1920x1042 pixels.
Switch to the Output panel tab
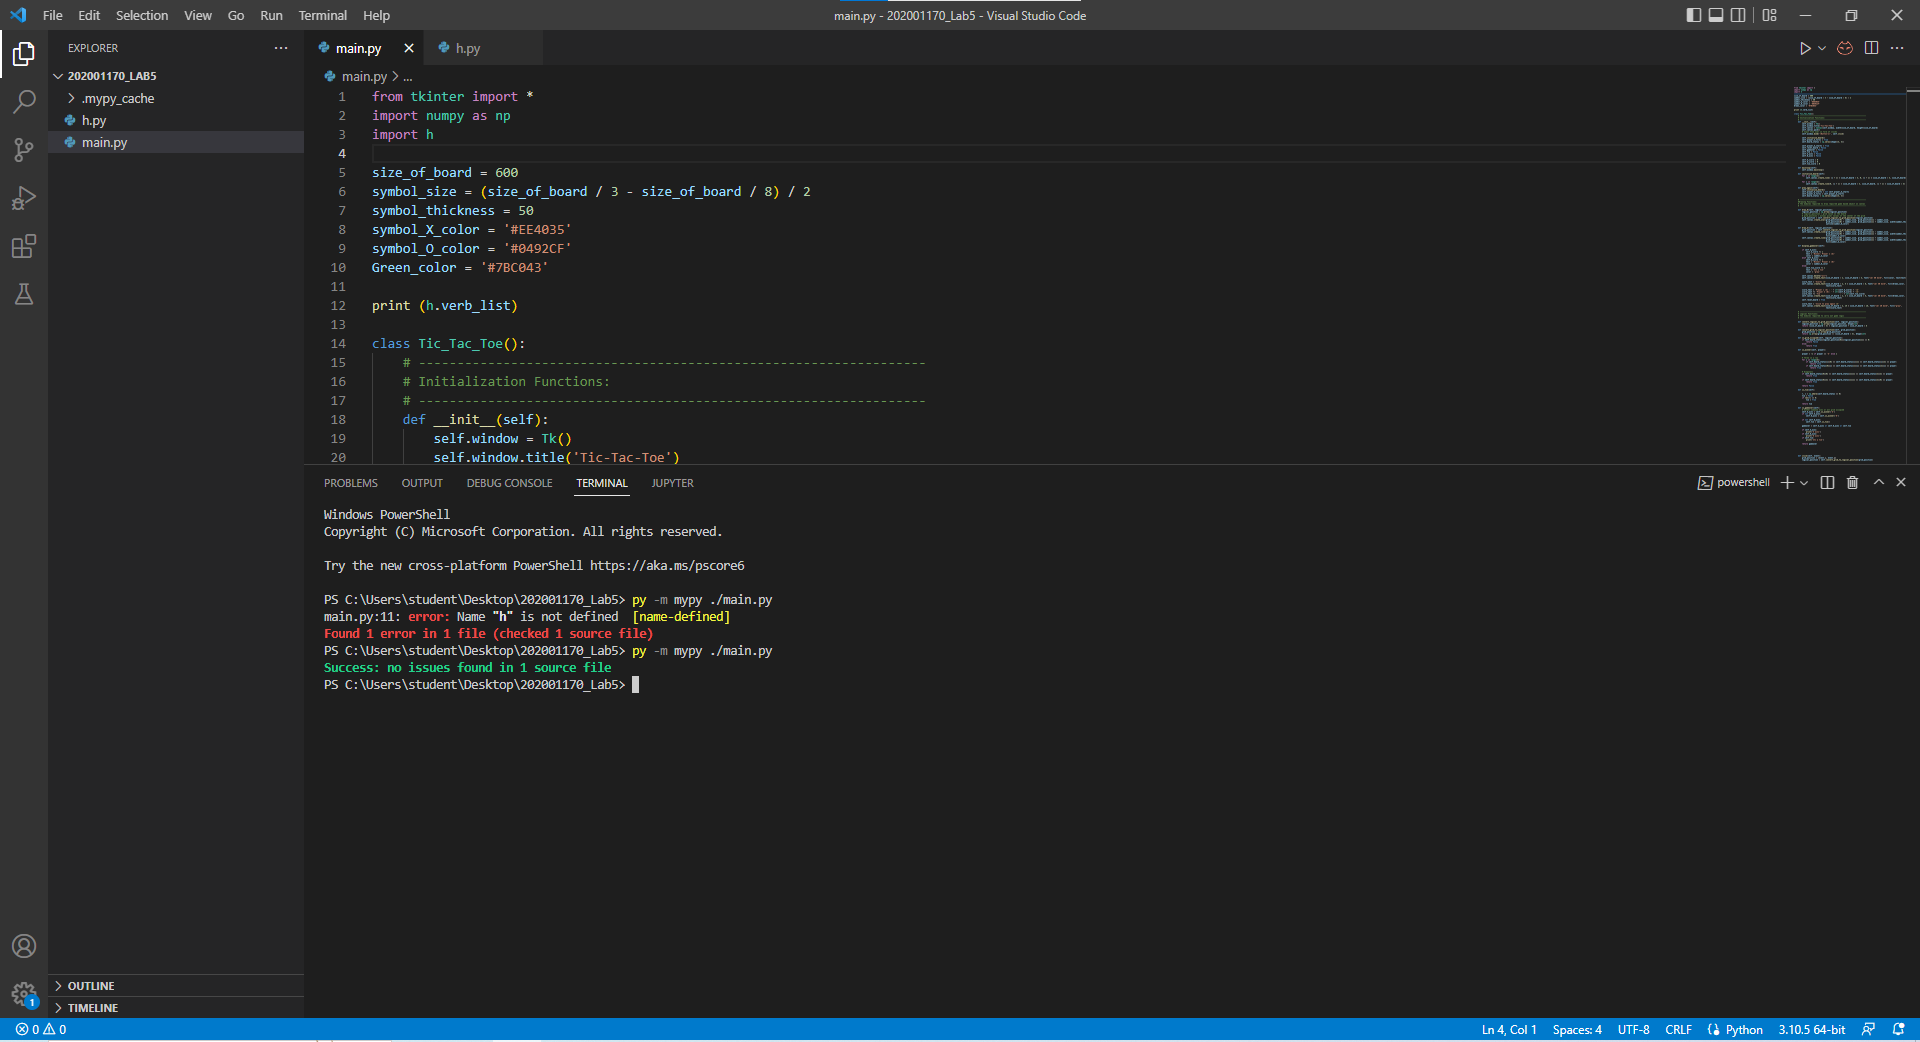click(x=422, y=483)
